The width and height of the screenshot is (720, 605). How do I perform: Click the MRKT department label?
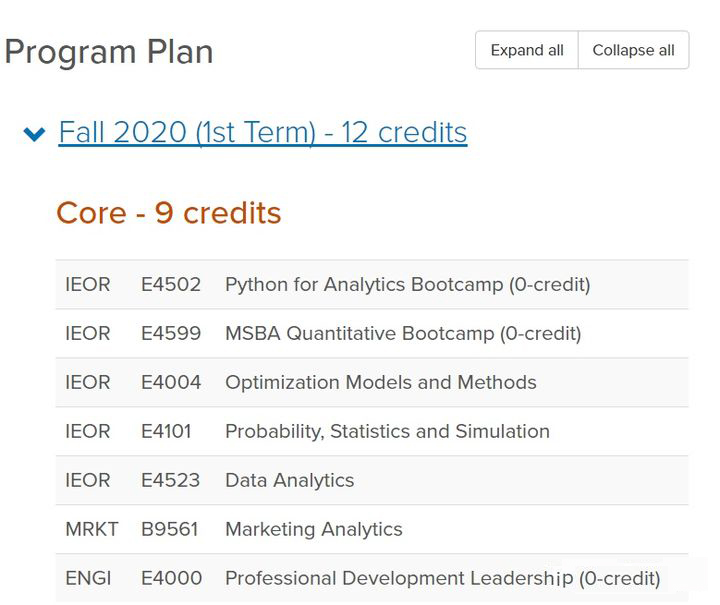coord(91,530)
